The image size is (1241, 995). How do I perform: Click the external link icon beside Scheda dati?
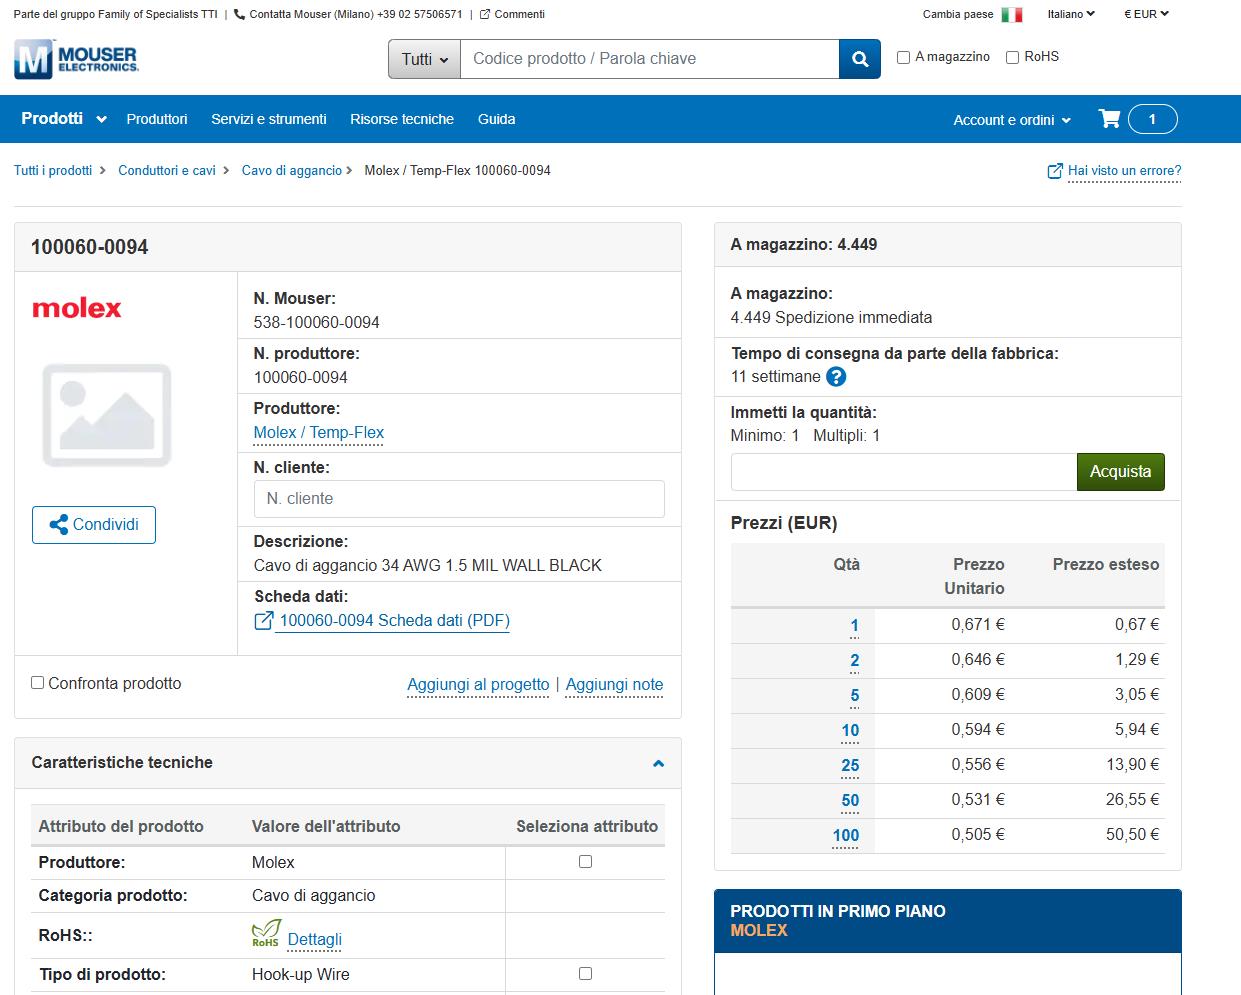click(264, 621)
